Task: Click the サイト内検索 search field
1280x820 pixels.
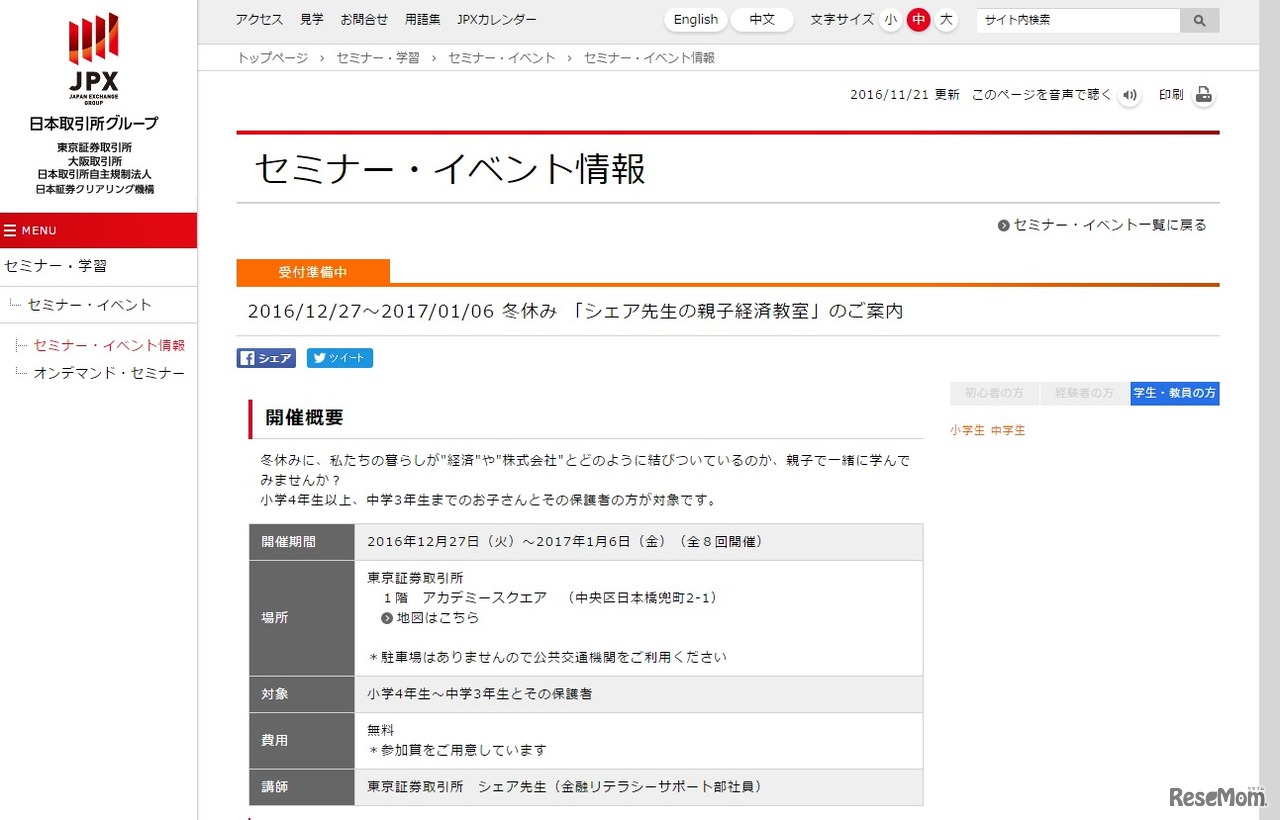Action: click(1078, 20)
